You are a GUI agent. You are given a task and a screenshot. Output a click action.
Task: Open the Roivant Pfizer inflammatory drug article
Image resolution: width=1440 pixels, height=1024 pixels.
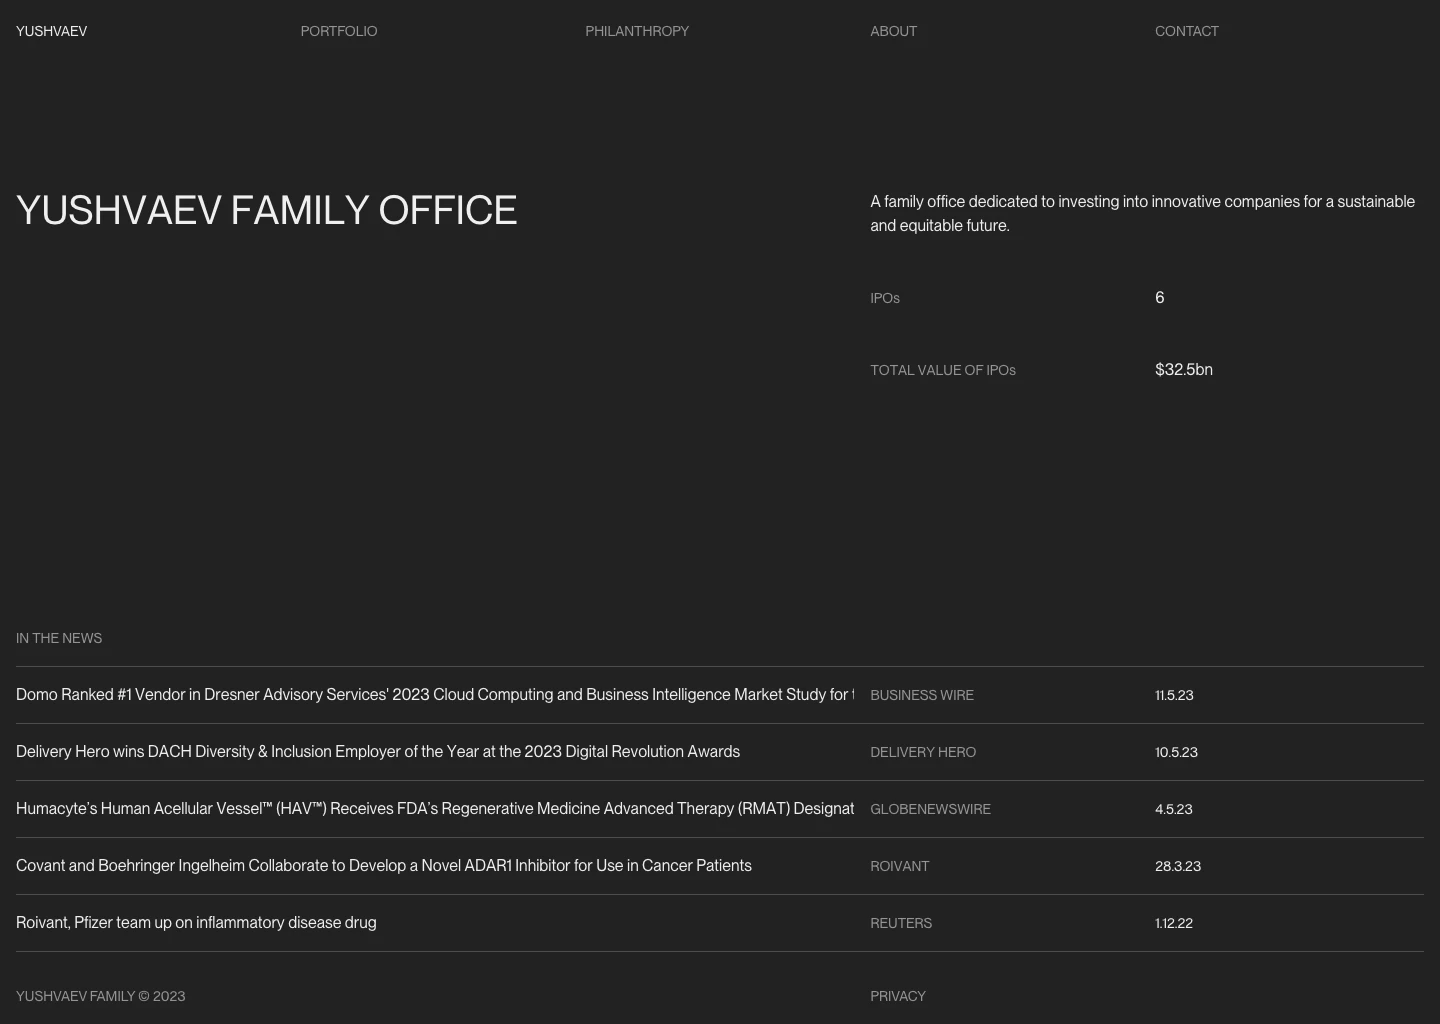click(x=196, y=922)
